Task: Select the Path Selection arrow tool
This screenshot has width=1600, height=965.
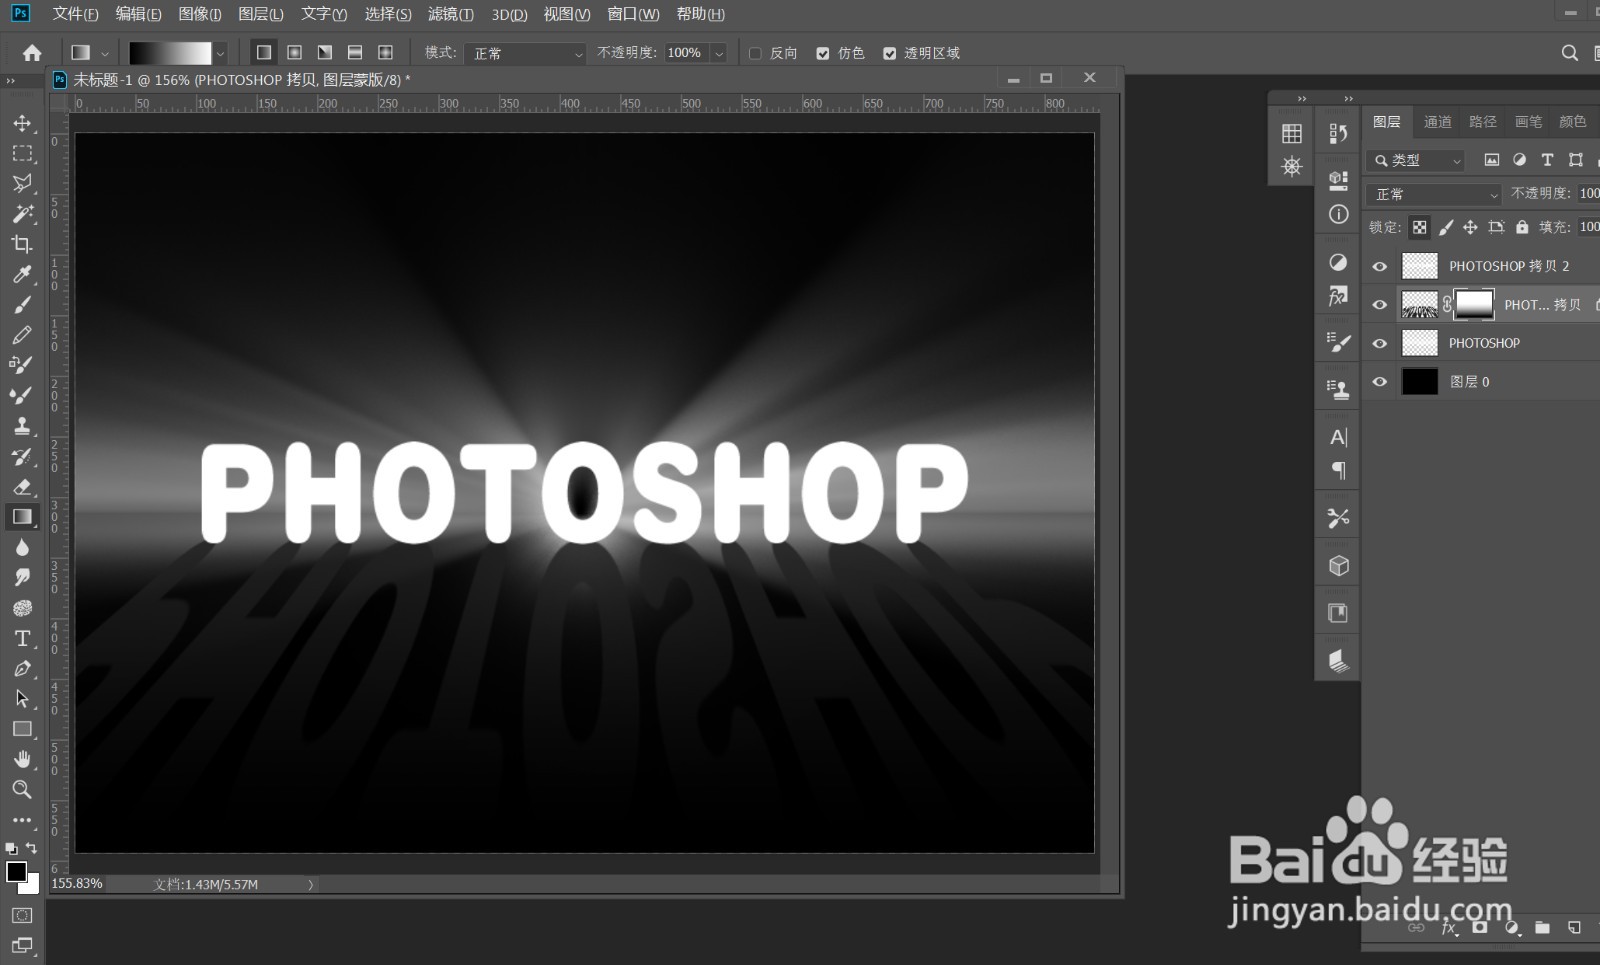Action: click(22, 698)
